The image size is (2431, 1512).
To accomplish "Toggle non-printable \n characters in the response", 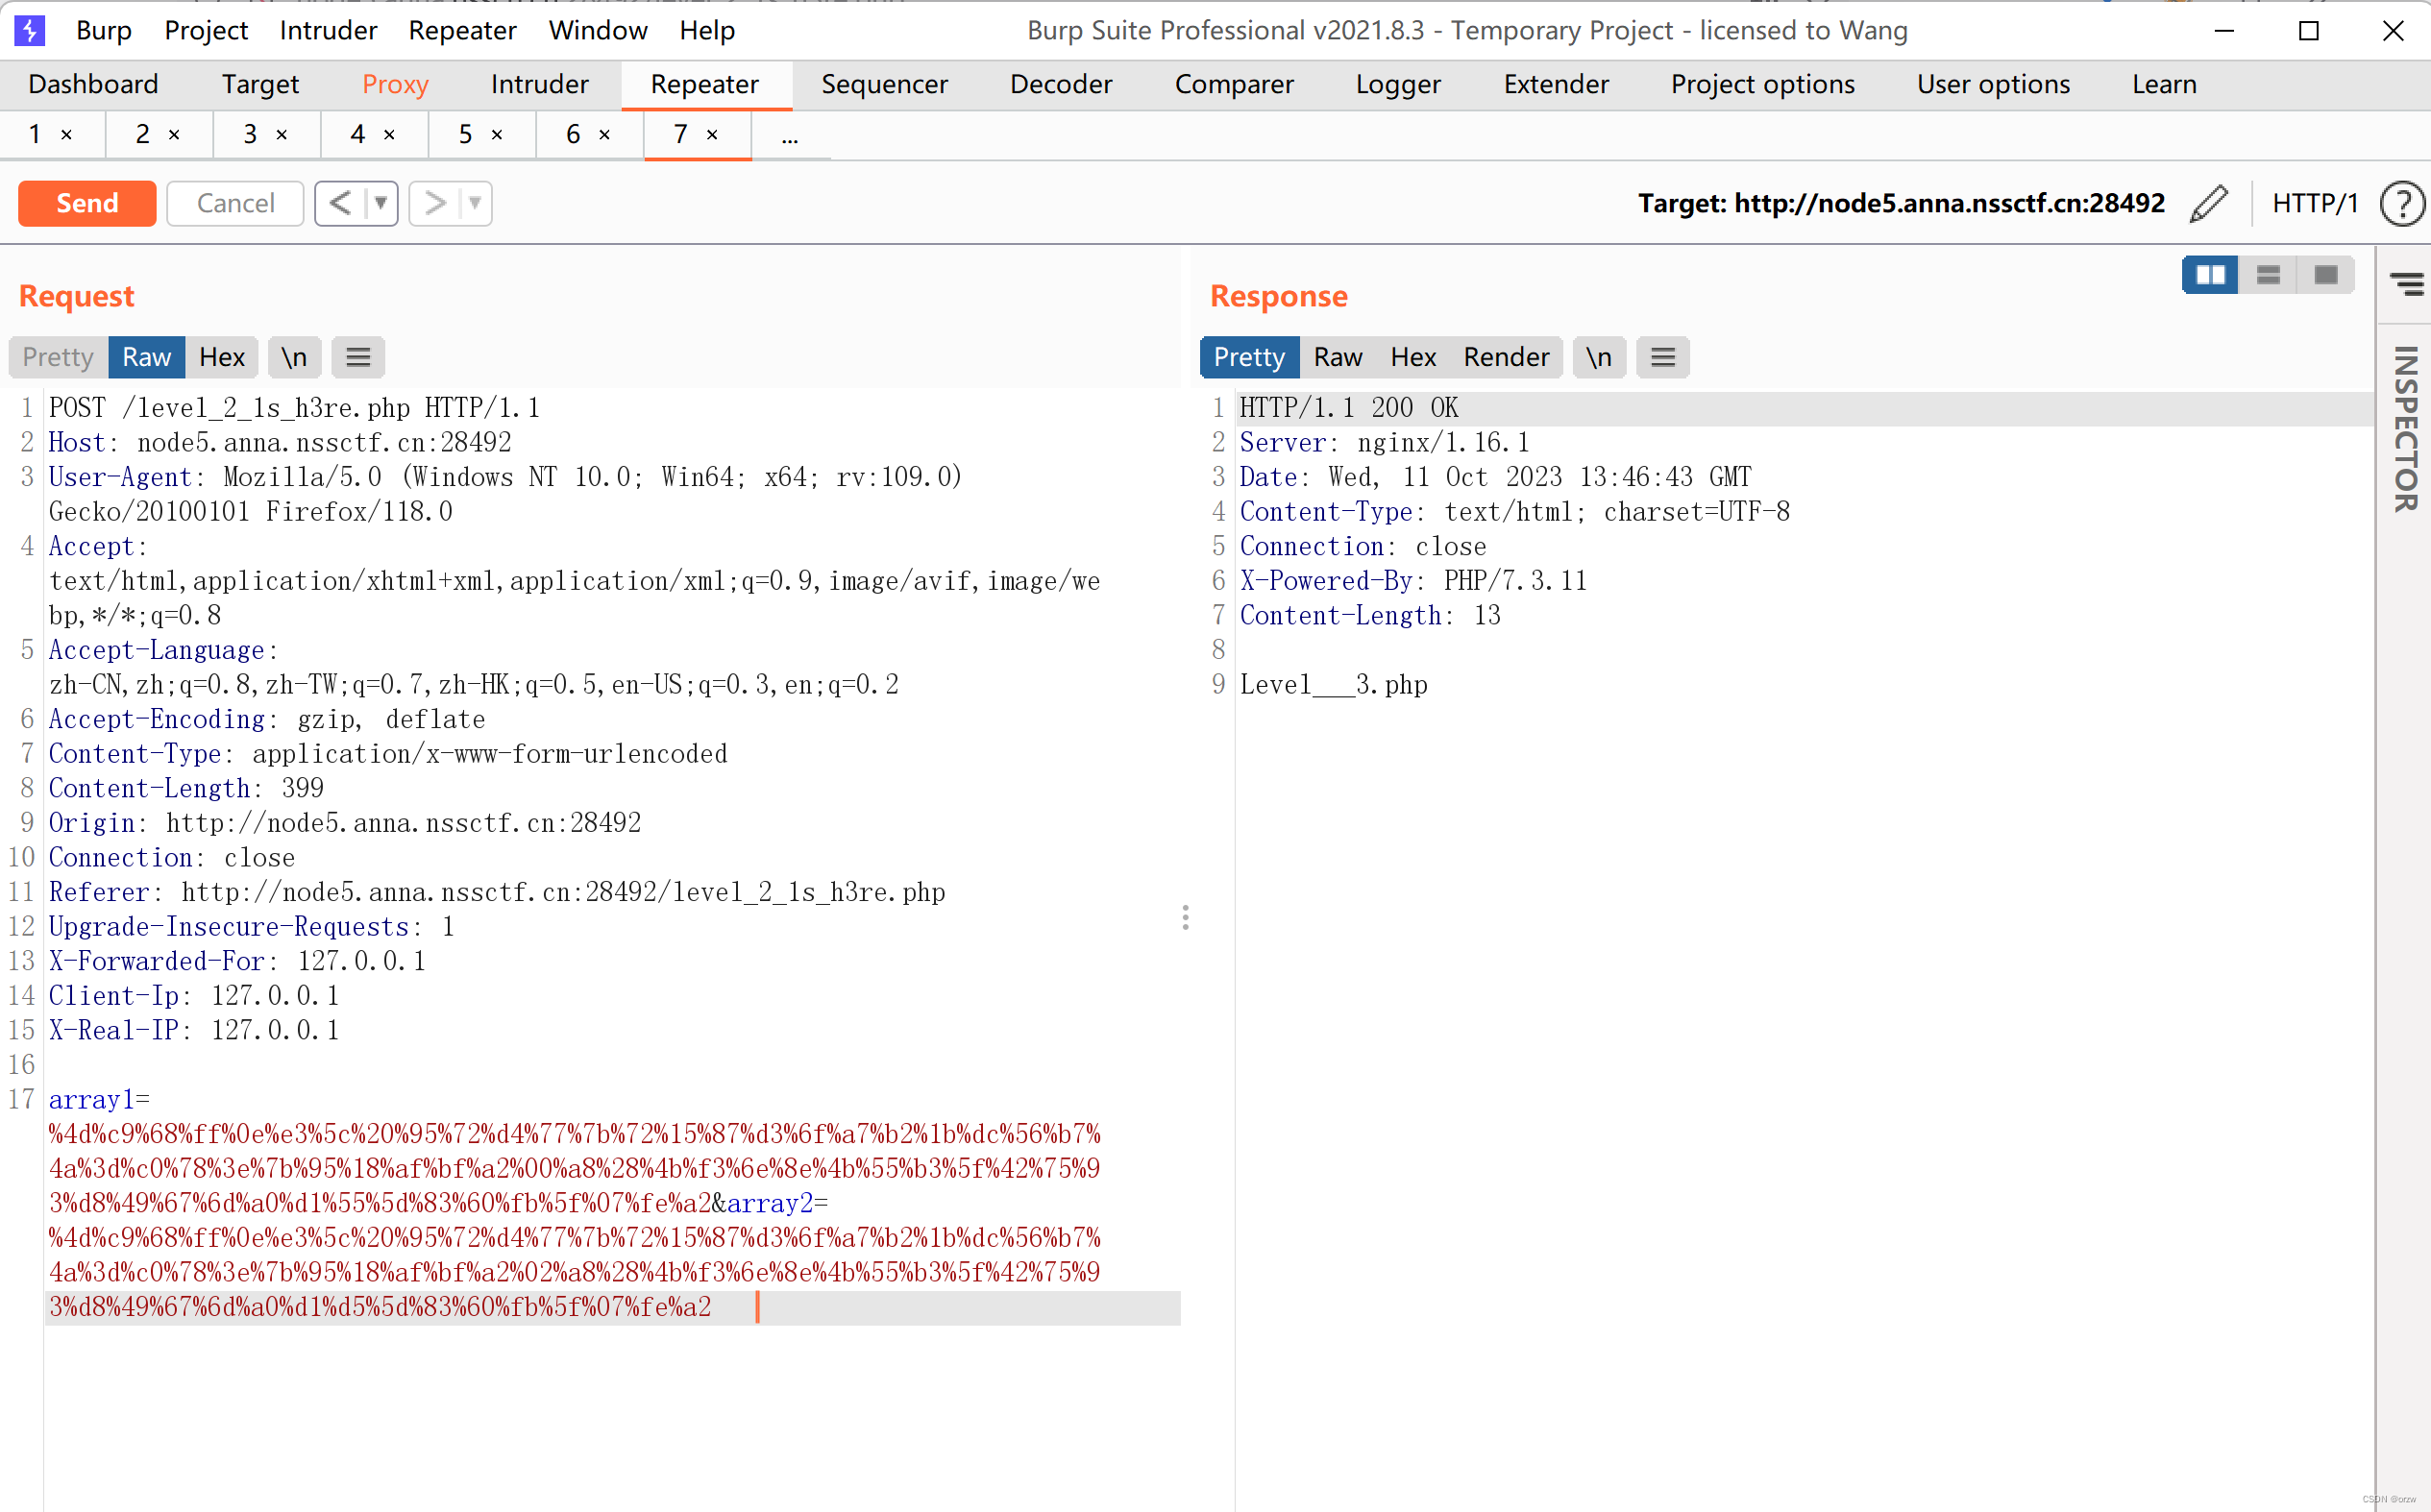I will click(x=1598, y=357).
